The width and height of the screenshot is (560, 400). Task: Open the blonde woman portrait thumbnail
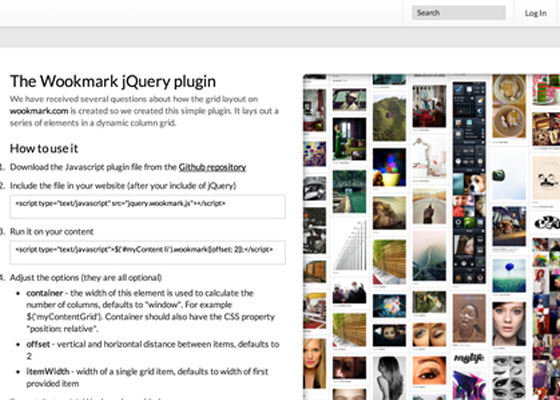click(x=315, y=364)
